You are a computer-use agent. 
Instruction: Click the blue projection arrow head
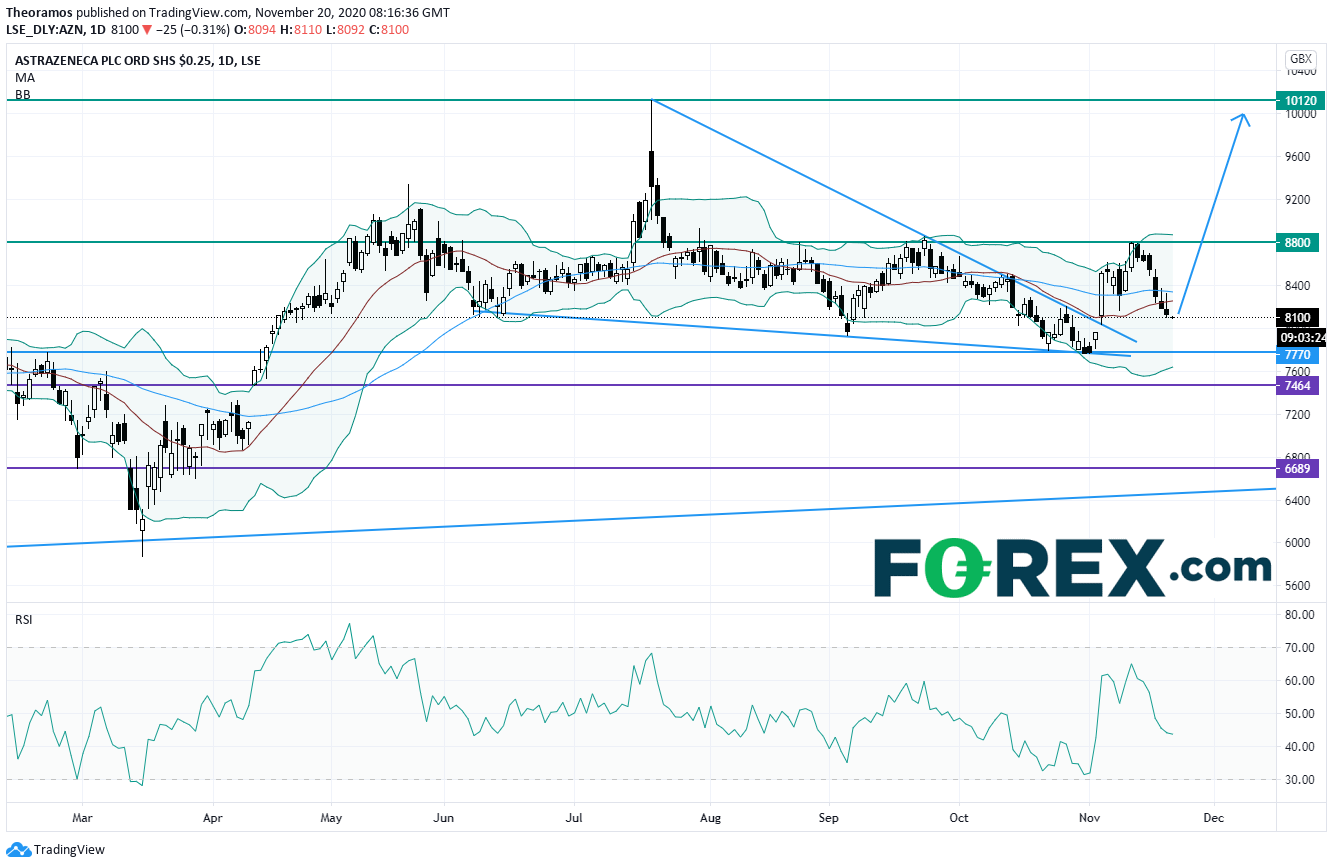tap(1243, 118)
